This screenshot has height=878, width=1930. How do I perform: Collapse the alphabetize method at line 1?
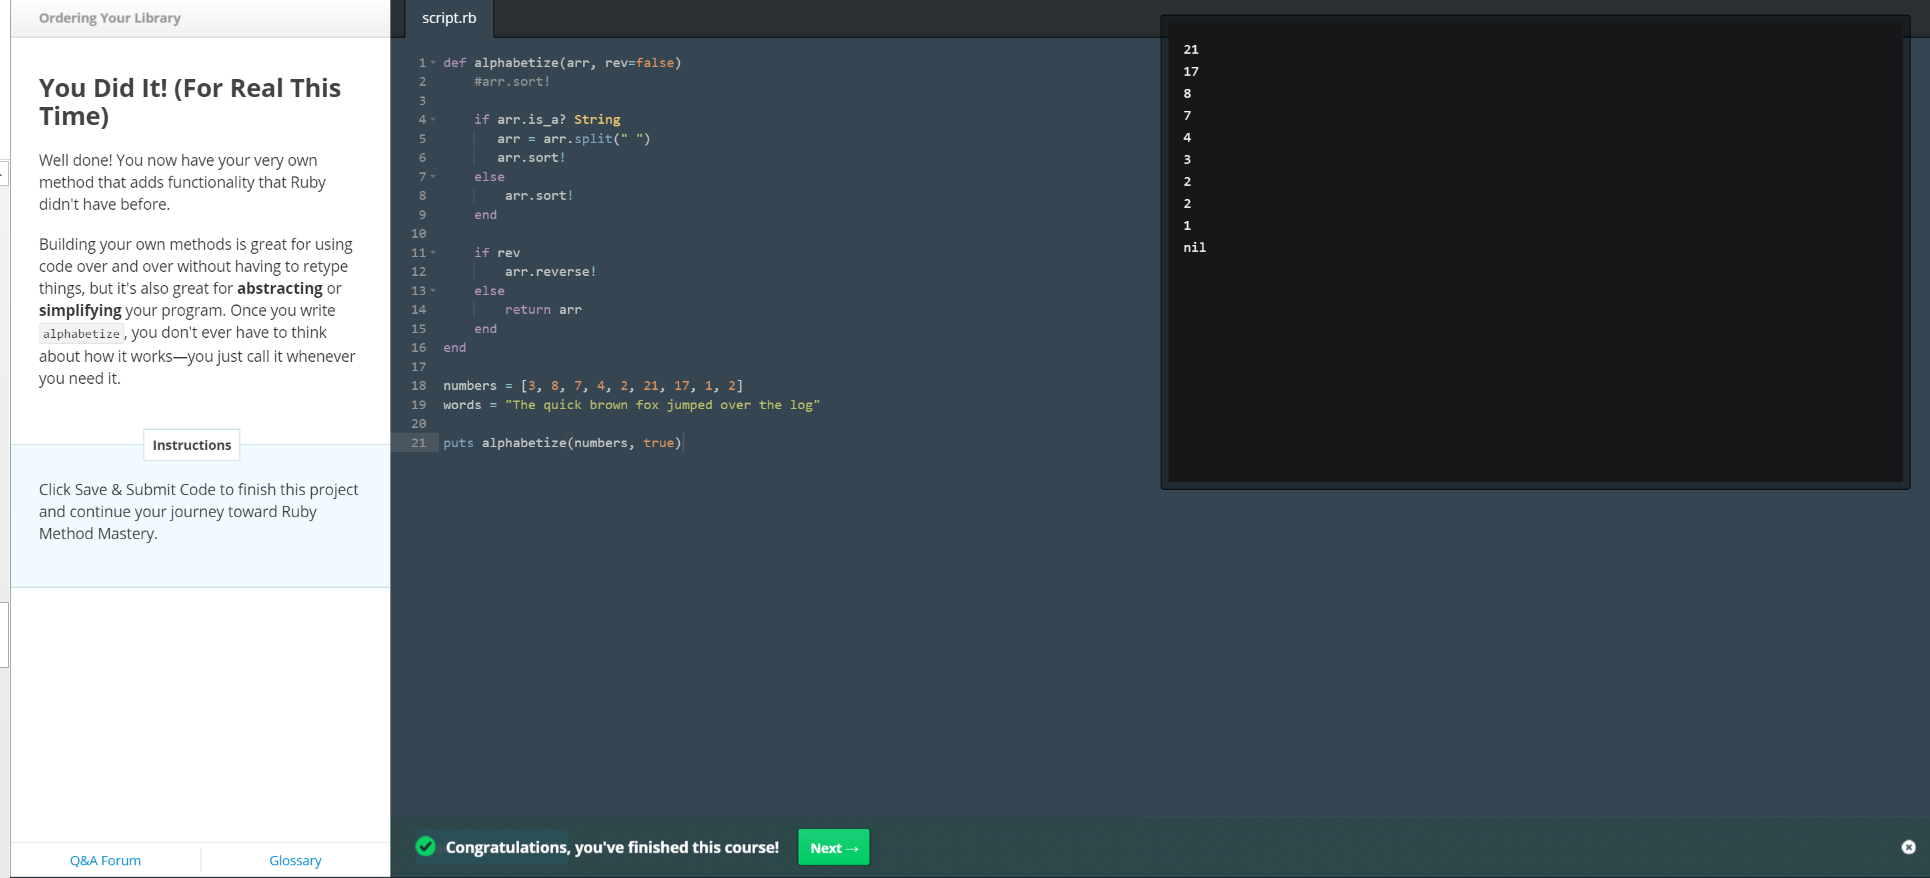[x=433, y=63]
